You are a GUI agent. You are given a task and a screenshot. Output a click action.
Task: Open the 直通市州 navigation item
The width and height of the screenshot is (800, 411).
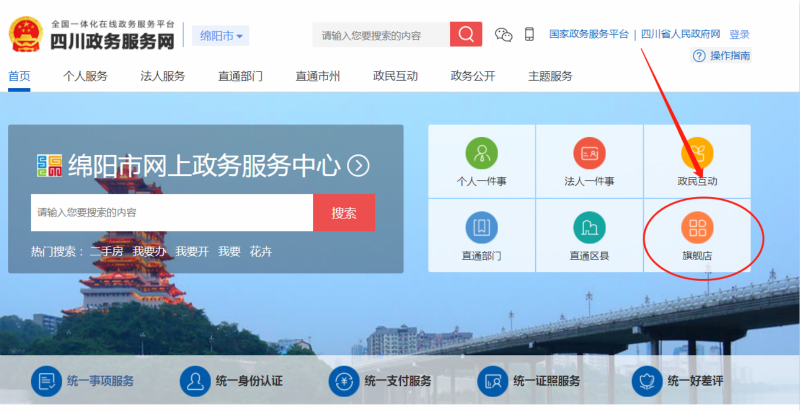(318, 76)
